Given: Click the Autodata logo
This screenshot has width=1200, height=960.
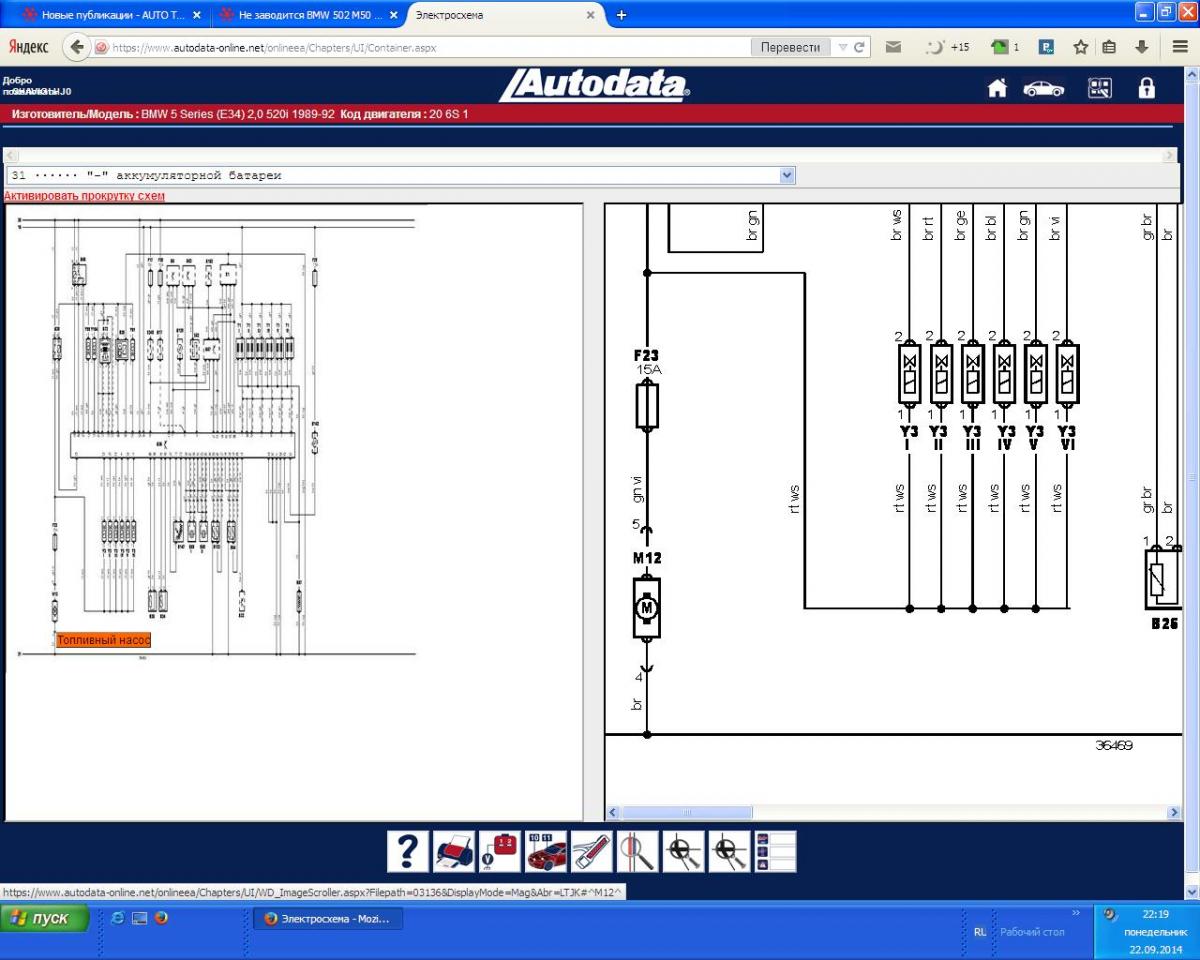Looking at the screenshot, I should tap(595, 86).
